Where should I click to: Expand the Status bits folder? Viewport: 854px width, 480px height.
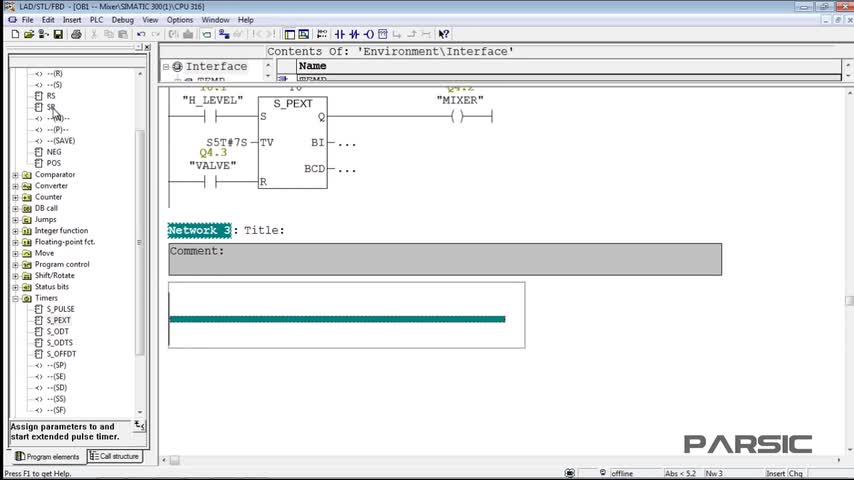click(x=16, y=287)
